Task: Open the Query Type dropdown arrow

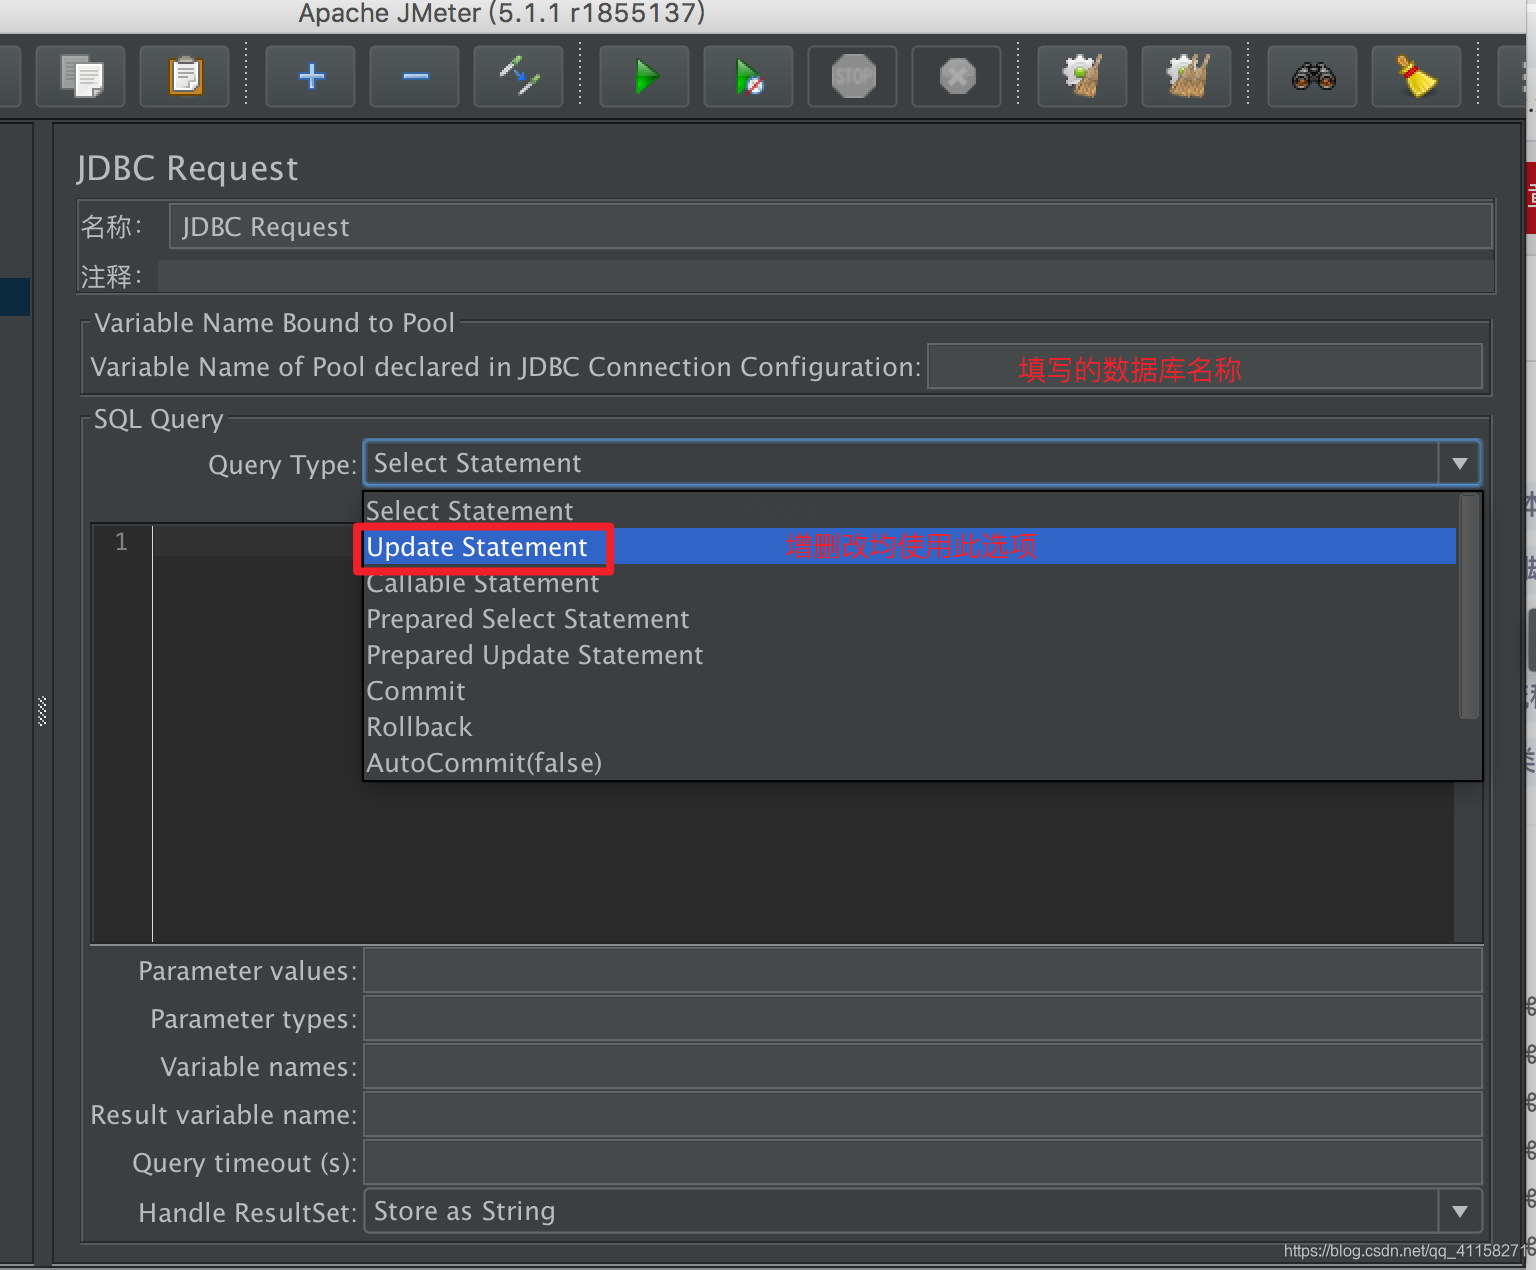Action: [x=1459, y=463]
